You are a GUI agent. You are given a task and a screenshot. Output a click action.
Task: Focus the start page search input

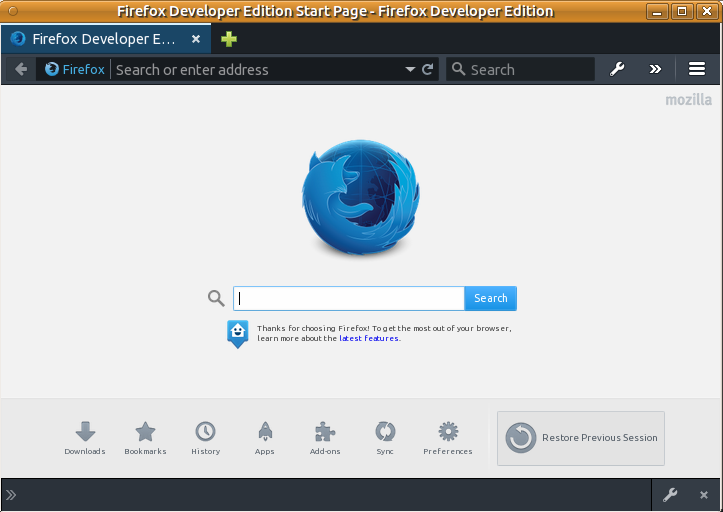click(349, 298)
